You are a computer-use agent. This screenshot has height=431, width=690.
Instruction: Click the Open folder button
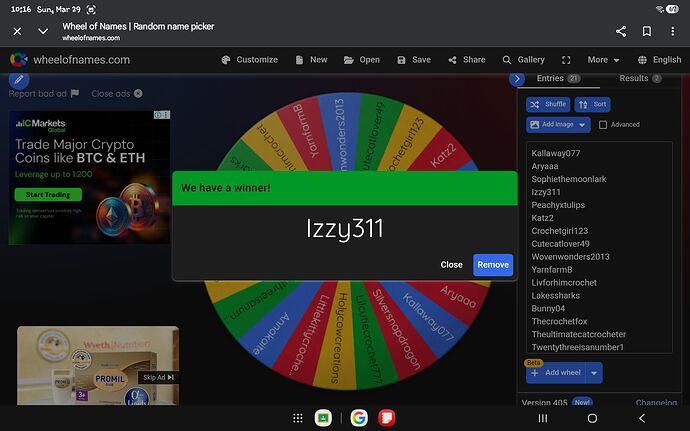point(361,60)
